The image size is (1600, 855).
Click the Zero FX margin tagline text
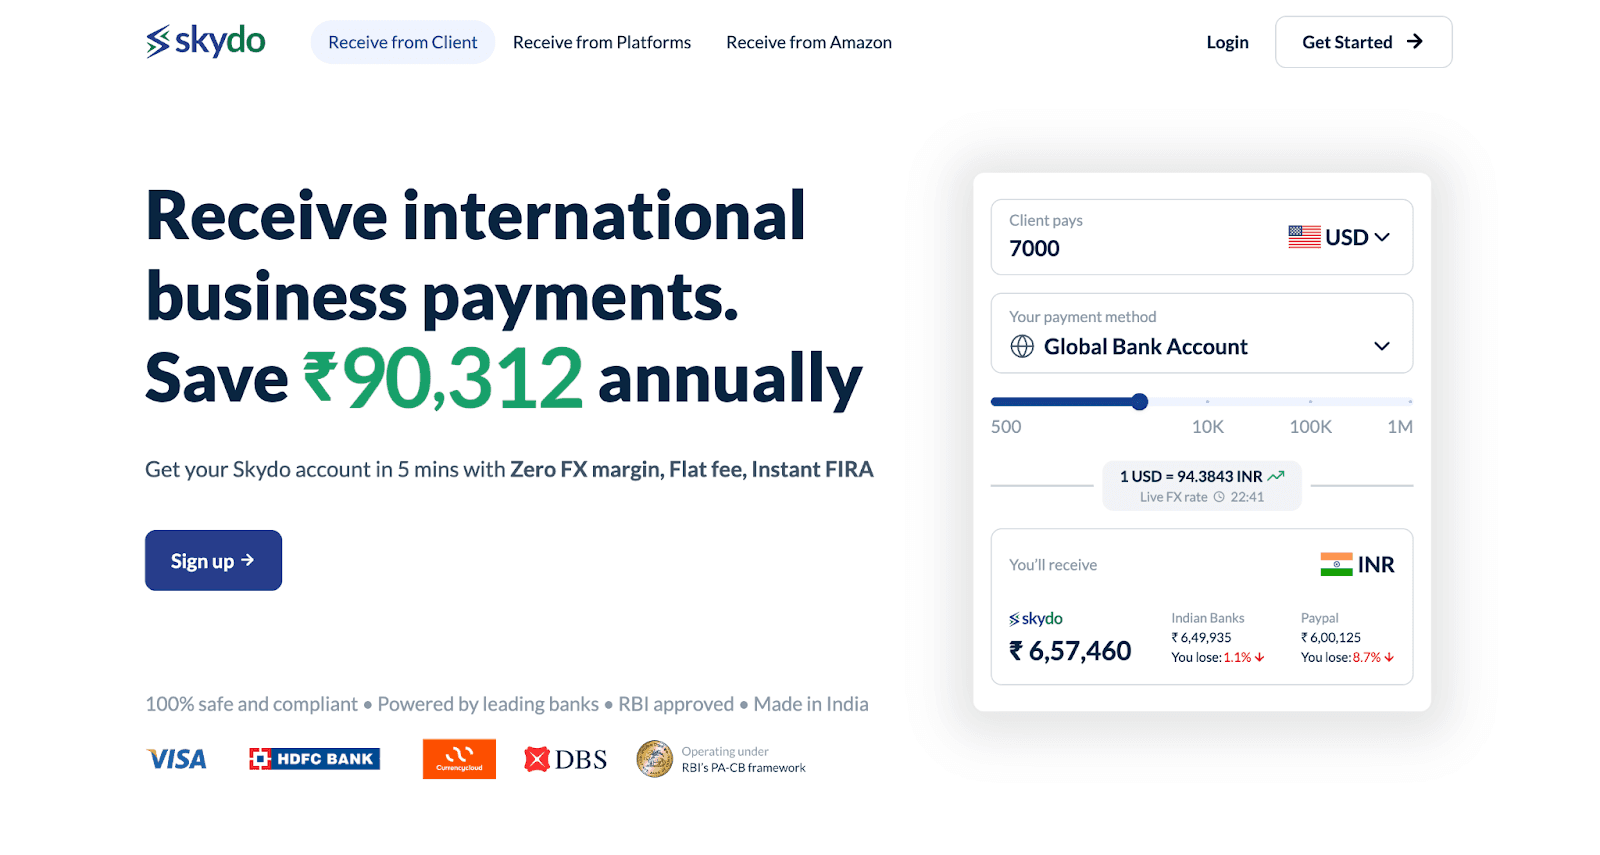click(692, 469)
